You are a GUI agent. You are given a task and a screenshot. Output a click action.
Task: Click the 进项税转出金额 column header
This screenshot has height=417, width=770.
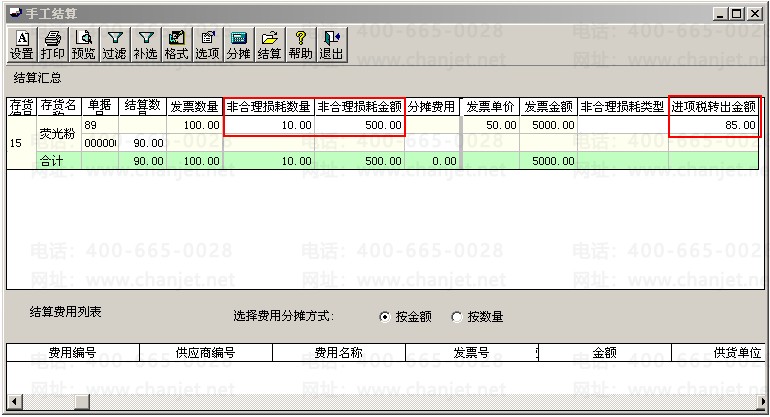point(714,107)
